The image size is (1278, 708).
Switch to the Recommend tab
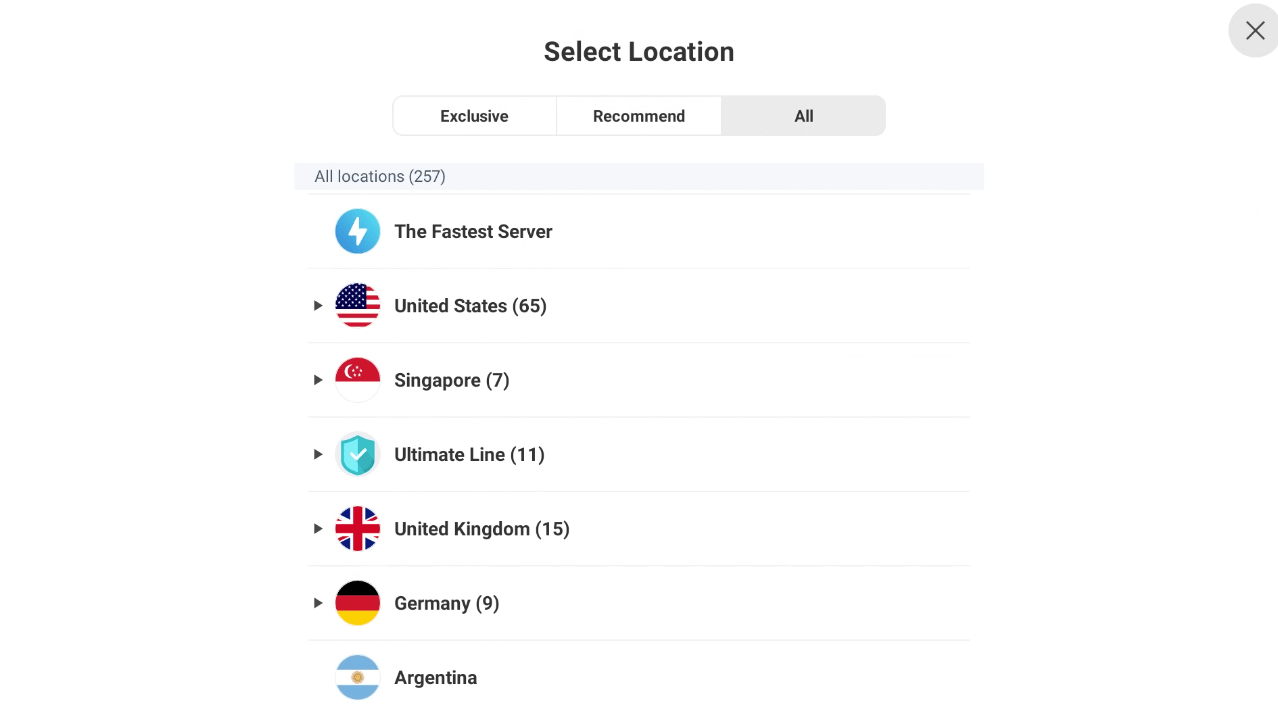click(x=639, y=116)
